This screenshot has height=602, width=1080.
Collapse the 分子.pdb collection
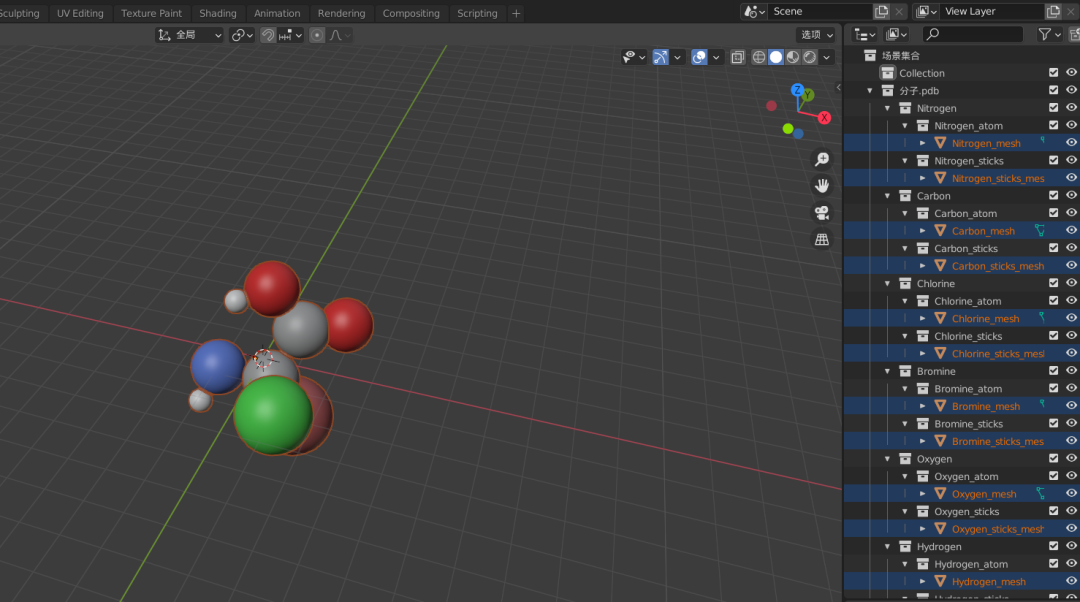point(869,90)
